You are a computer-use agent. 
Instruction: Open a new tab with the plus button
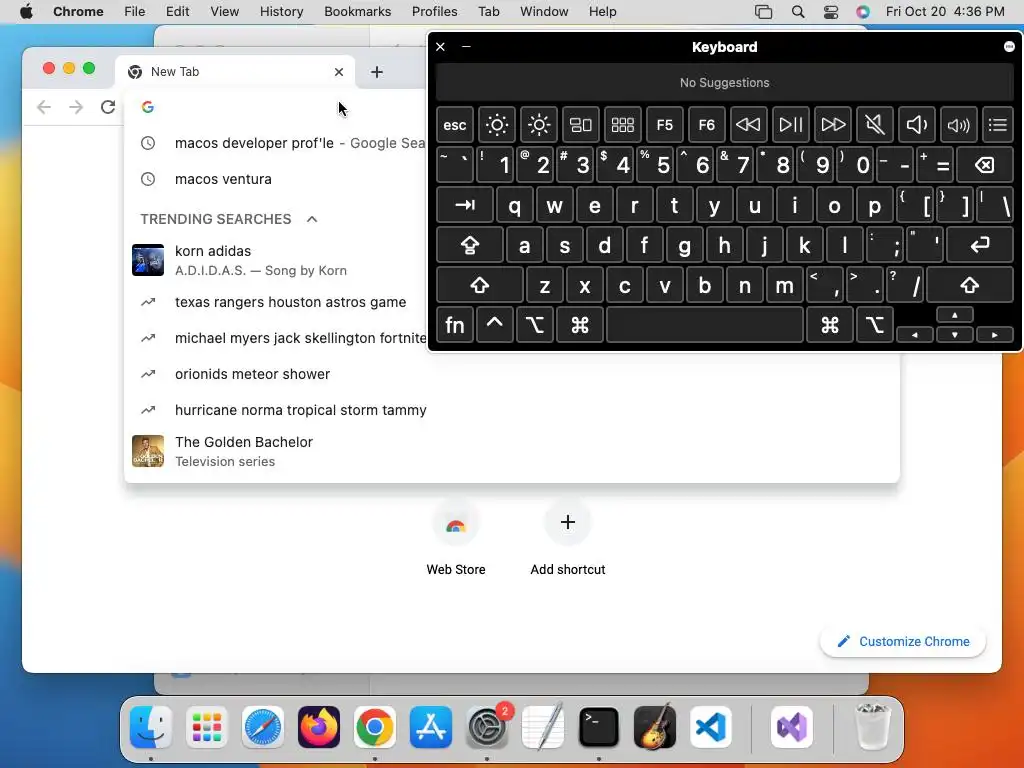coord(377,72)
